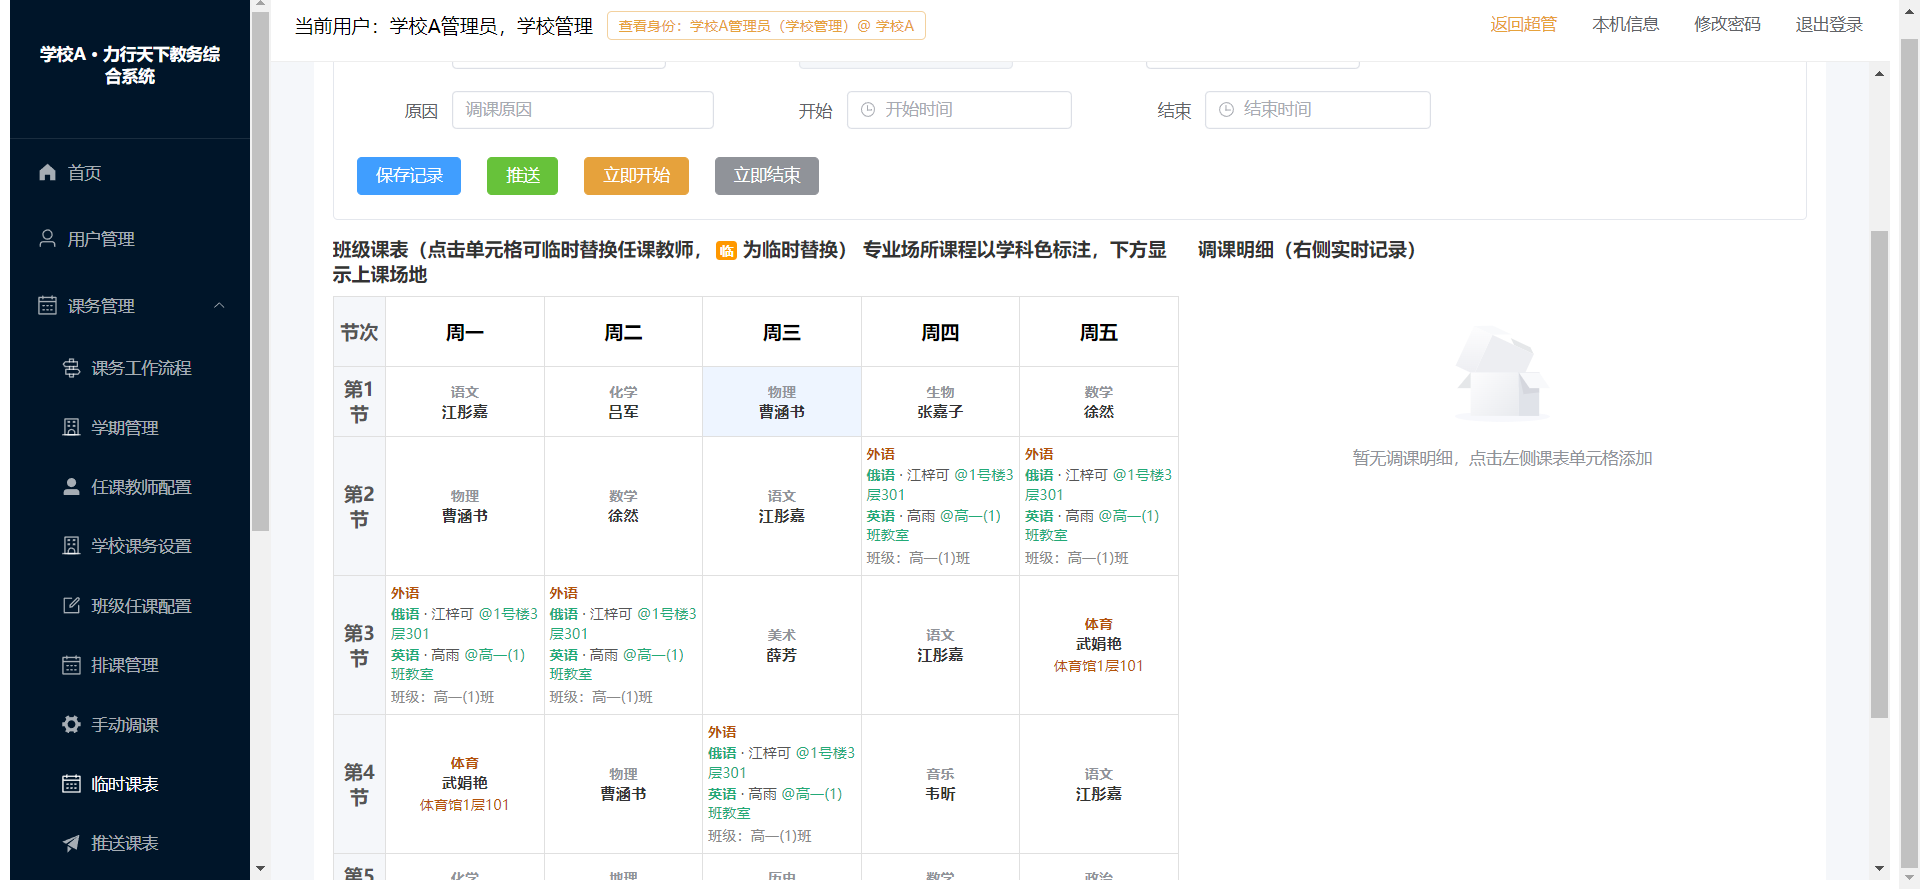Click the clock icon in 开始时间 field

(x=868, y=110)
